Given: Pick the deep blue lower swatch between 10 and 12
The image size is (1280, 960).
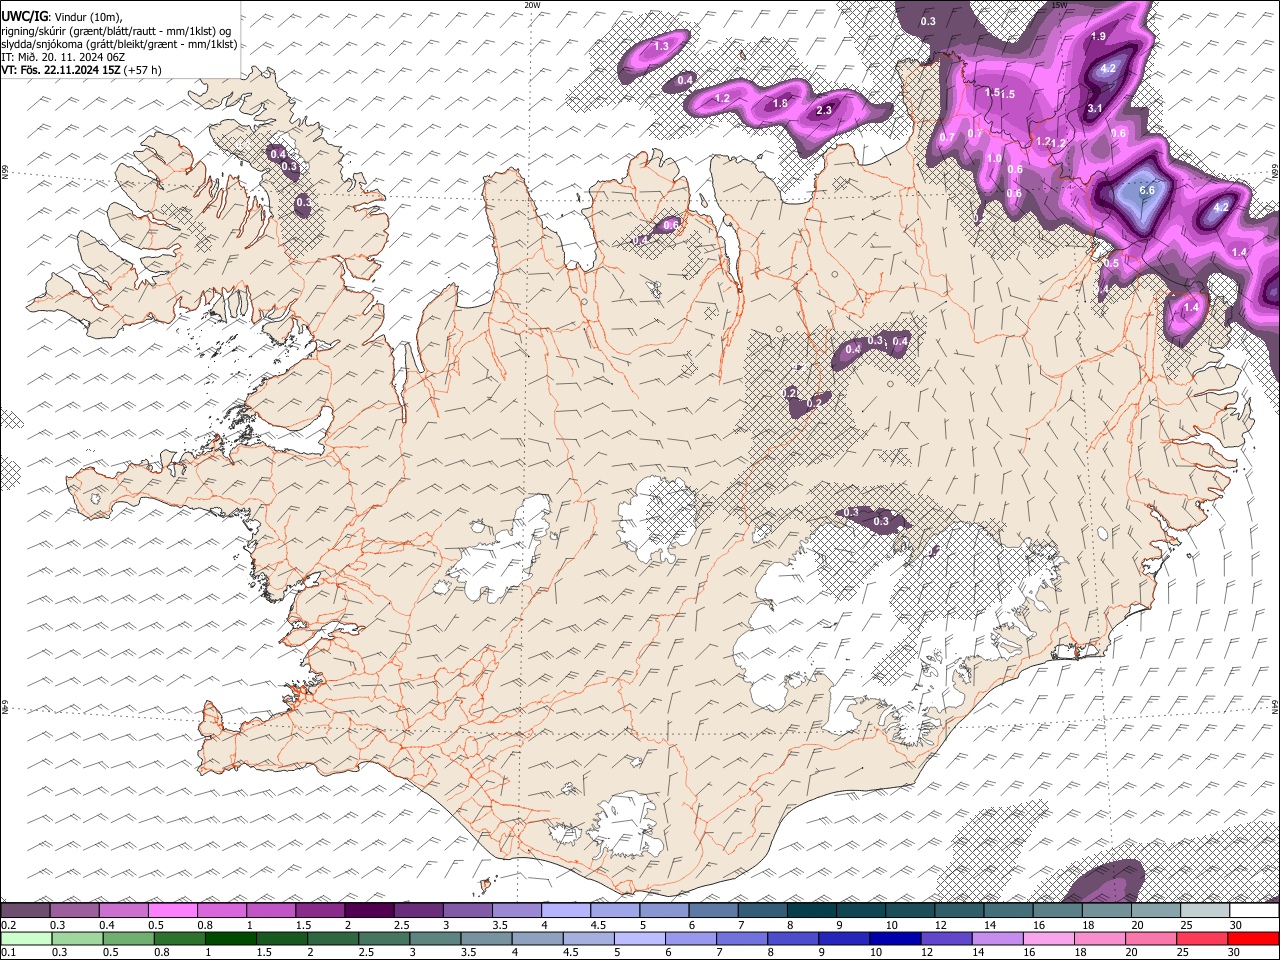Looking at the screenshot, I should tap(894, 938).
